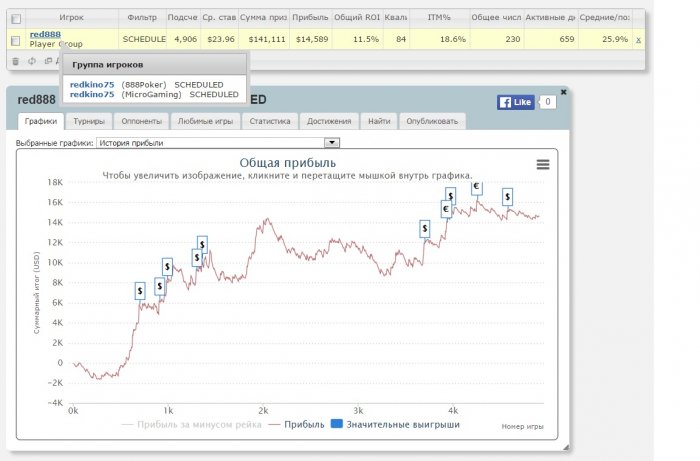This screenshot has height=461, width=700.
Task: Click the trash delete icon below the table
Action: (x=16, y=61)
